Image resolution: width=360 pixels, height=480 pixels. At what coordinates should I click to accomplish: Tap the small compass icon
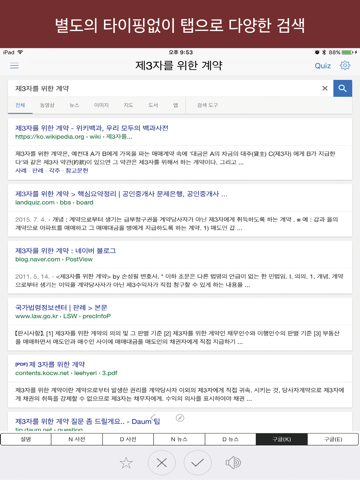tap(180, 418)
